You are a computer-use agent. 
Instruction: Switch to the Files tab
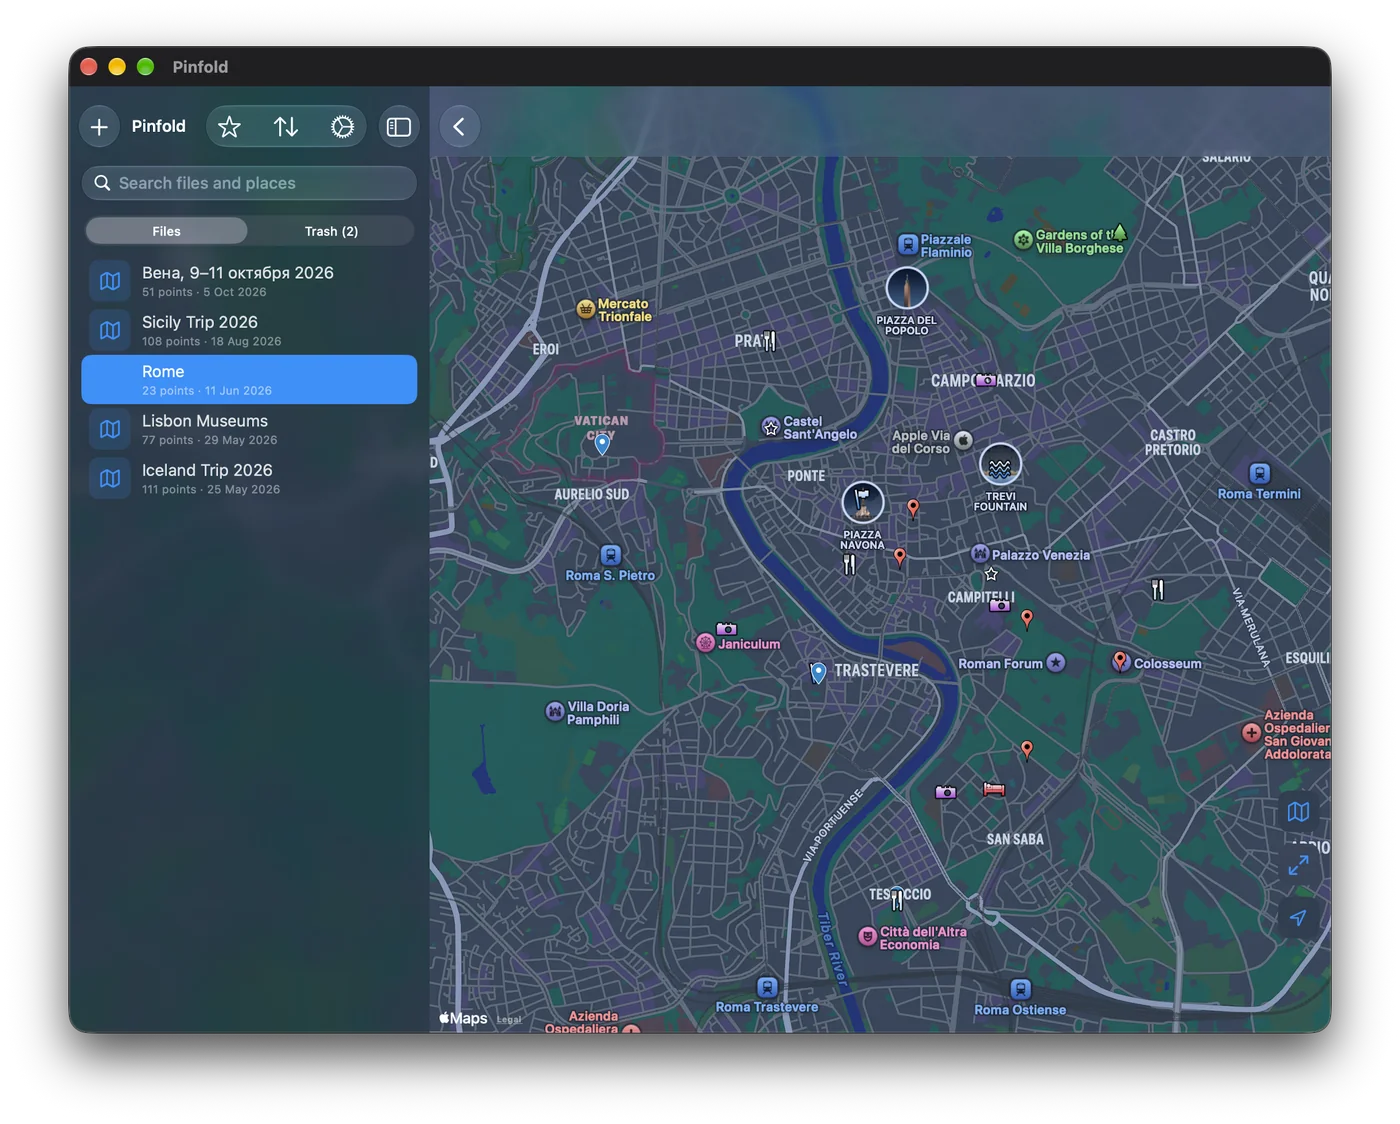point(166,231)
